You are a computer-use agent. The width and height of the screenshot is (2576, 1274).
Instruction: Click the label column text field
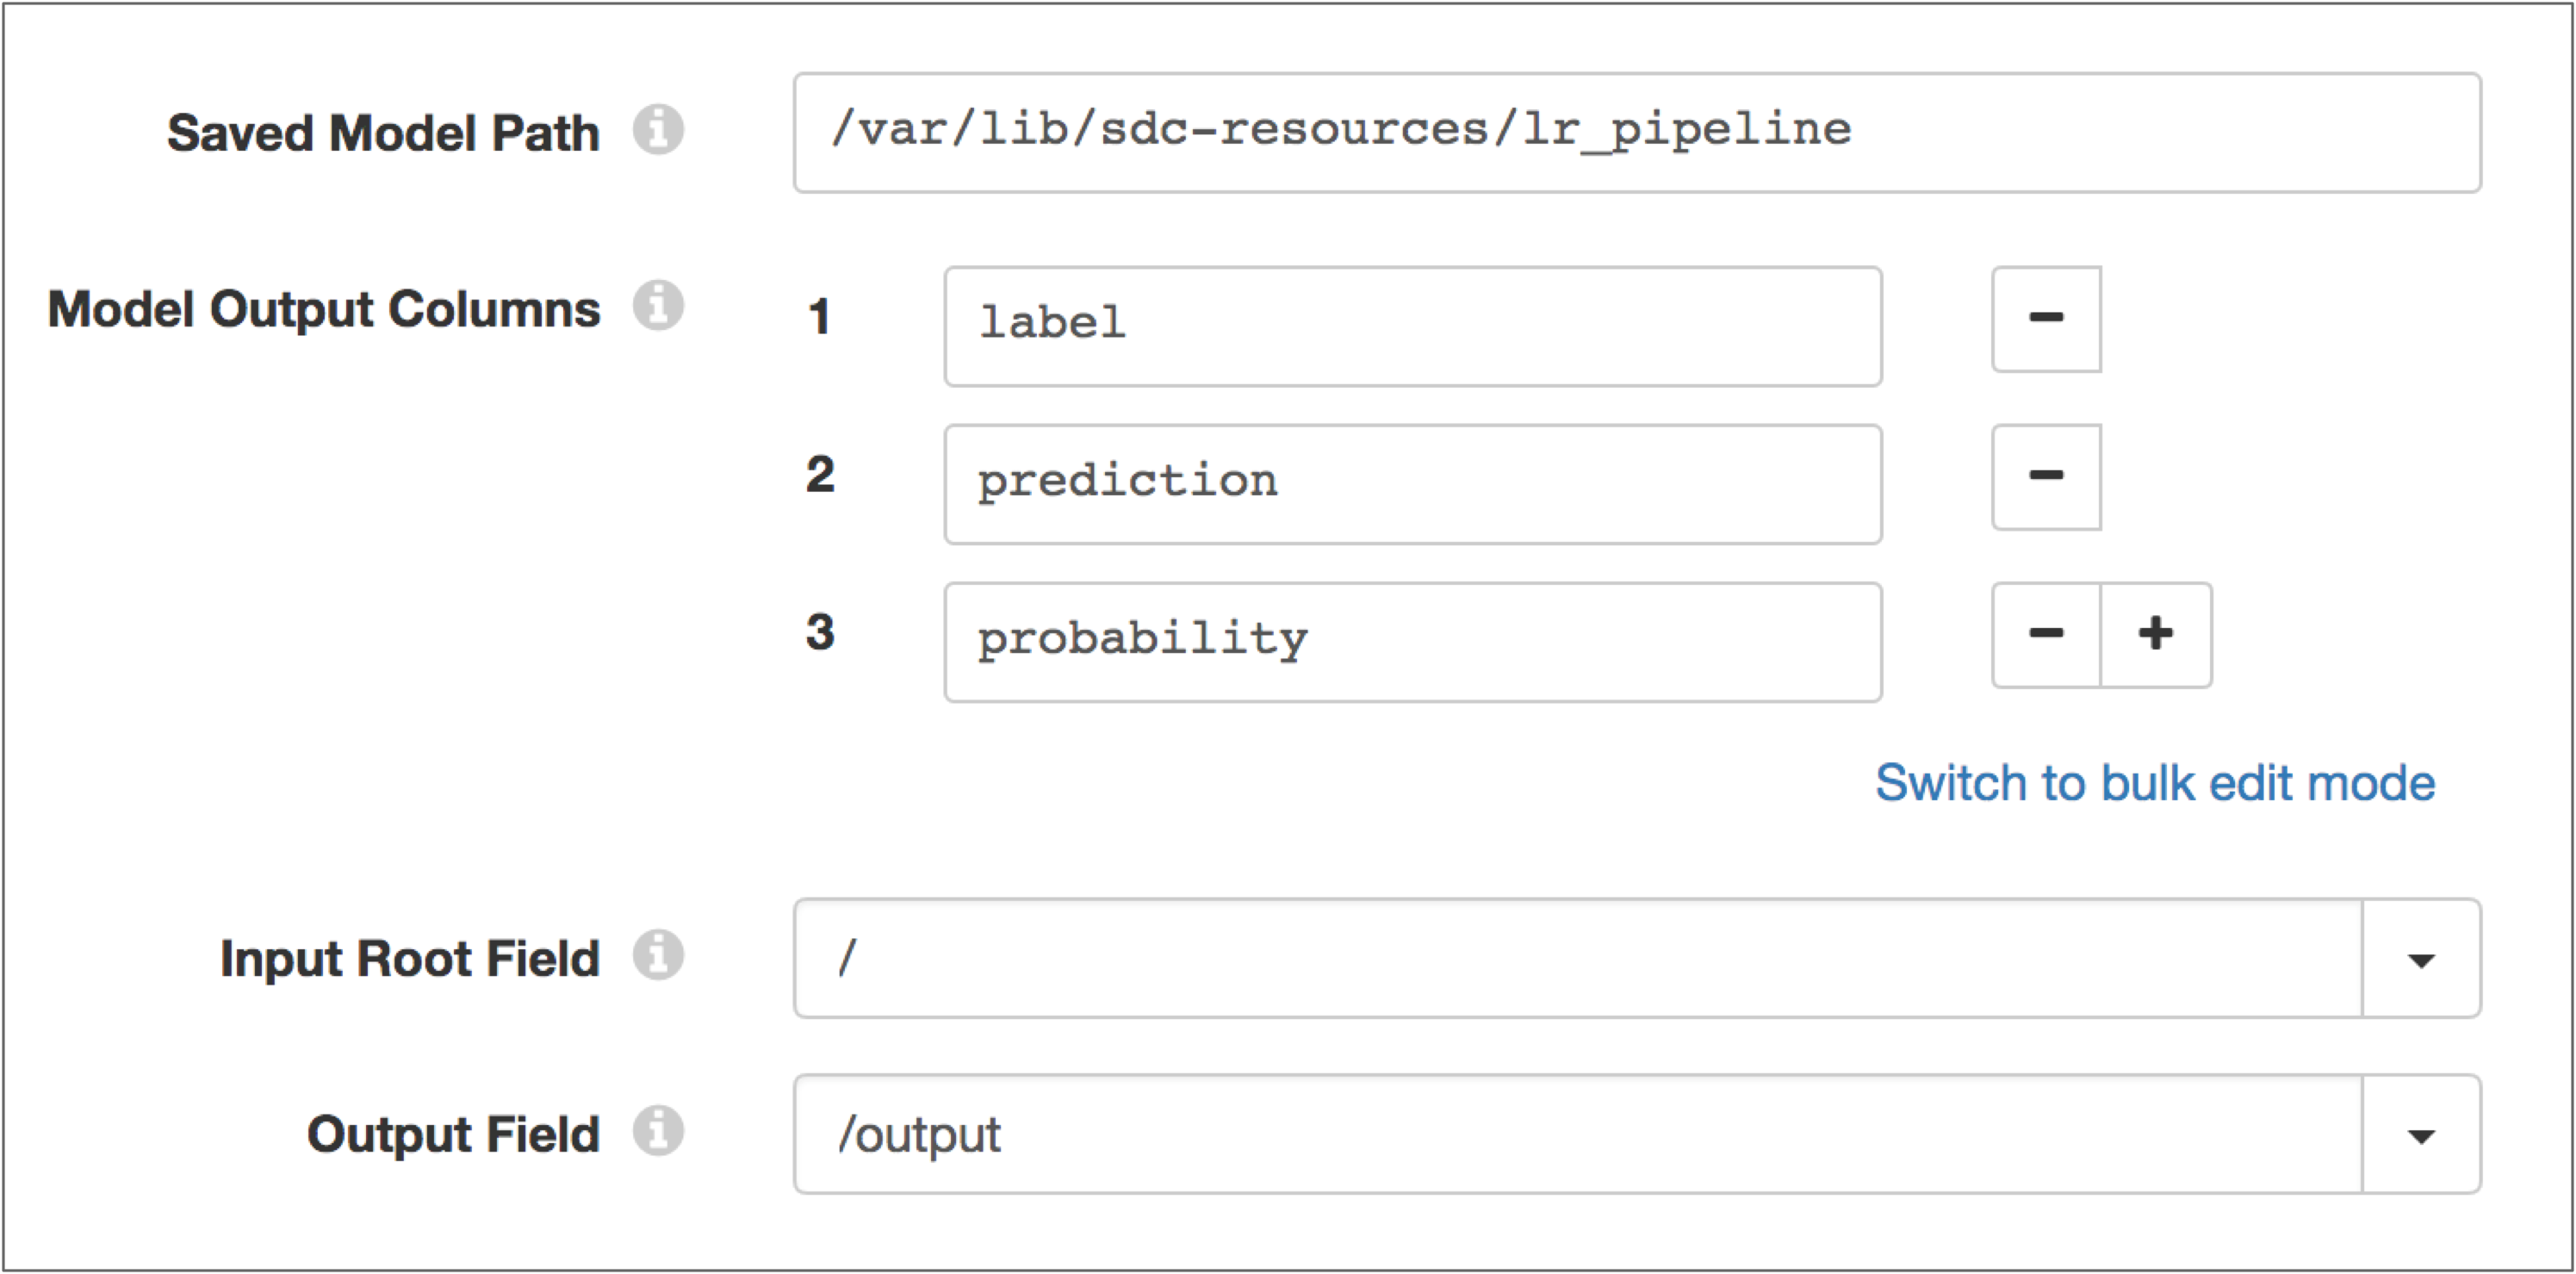click(x=1412, y=326)
